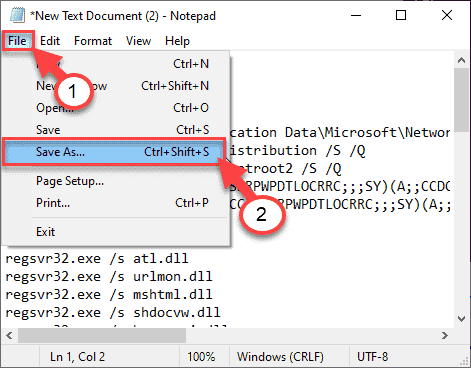Open the Format menu
This screenshot has width=471, height=368.
(x=93, y=41)
